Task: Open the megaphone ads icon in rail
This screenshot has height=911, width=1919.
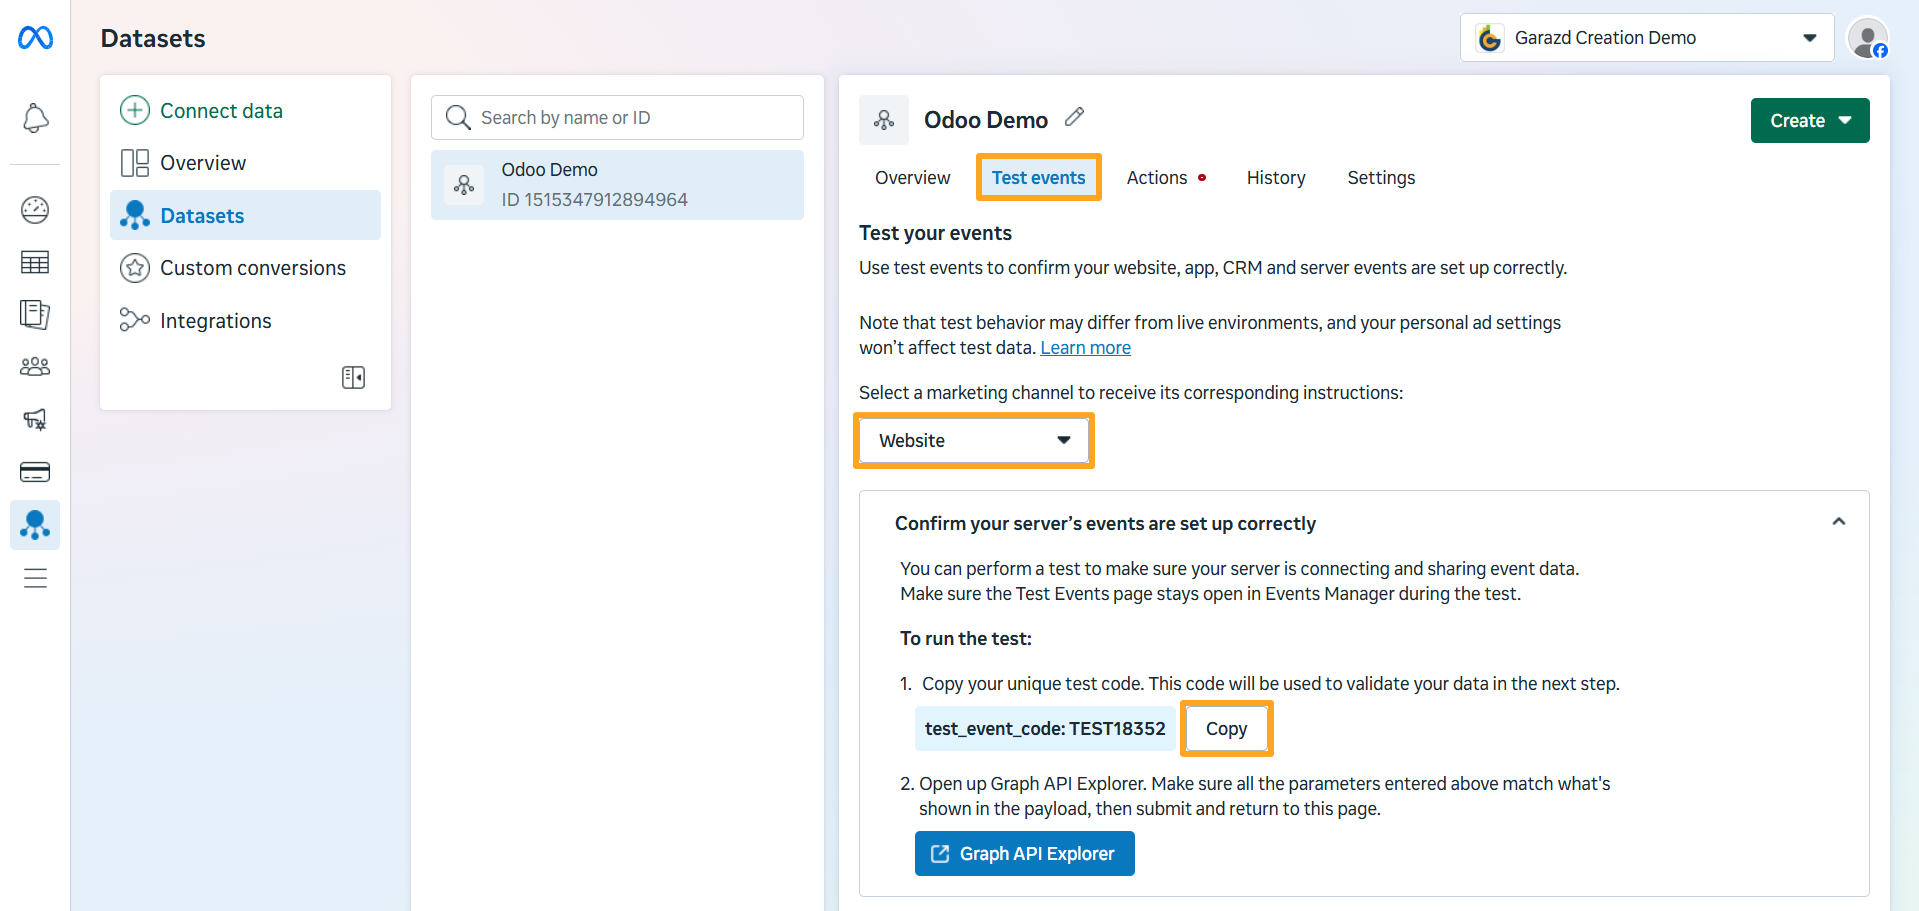Action: pos(35,419)
